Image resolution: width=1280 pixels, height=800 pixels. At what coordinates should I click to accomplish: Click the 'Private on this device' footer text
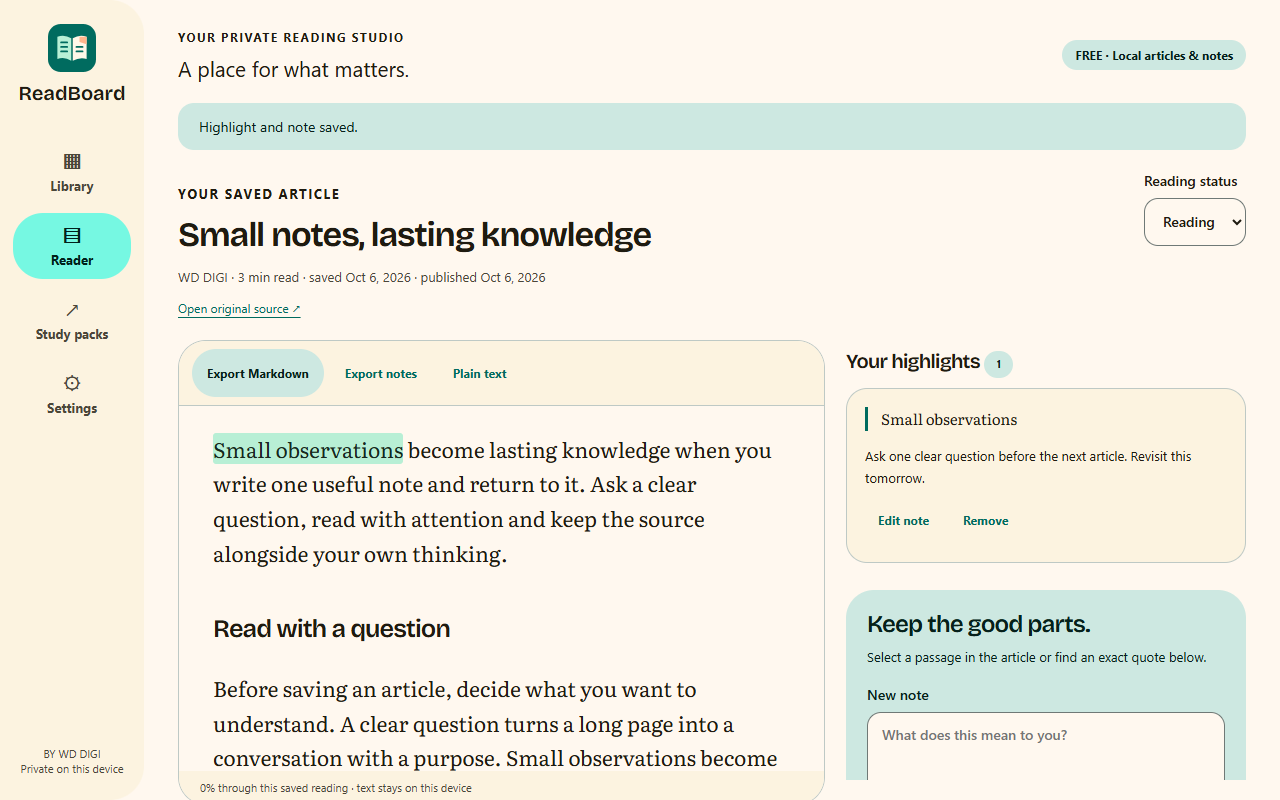pyautogui.click(x=72, y=769)
